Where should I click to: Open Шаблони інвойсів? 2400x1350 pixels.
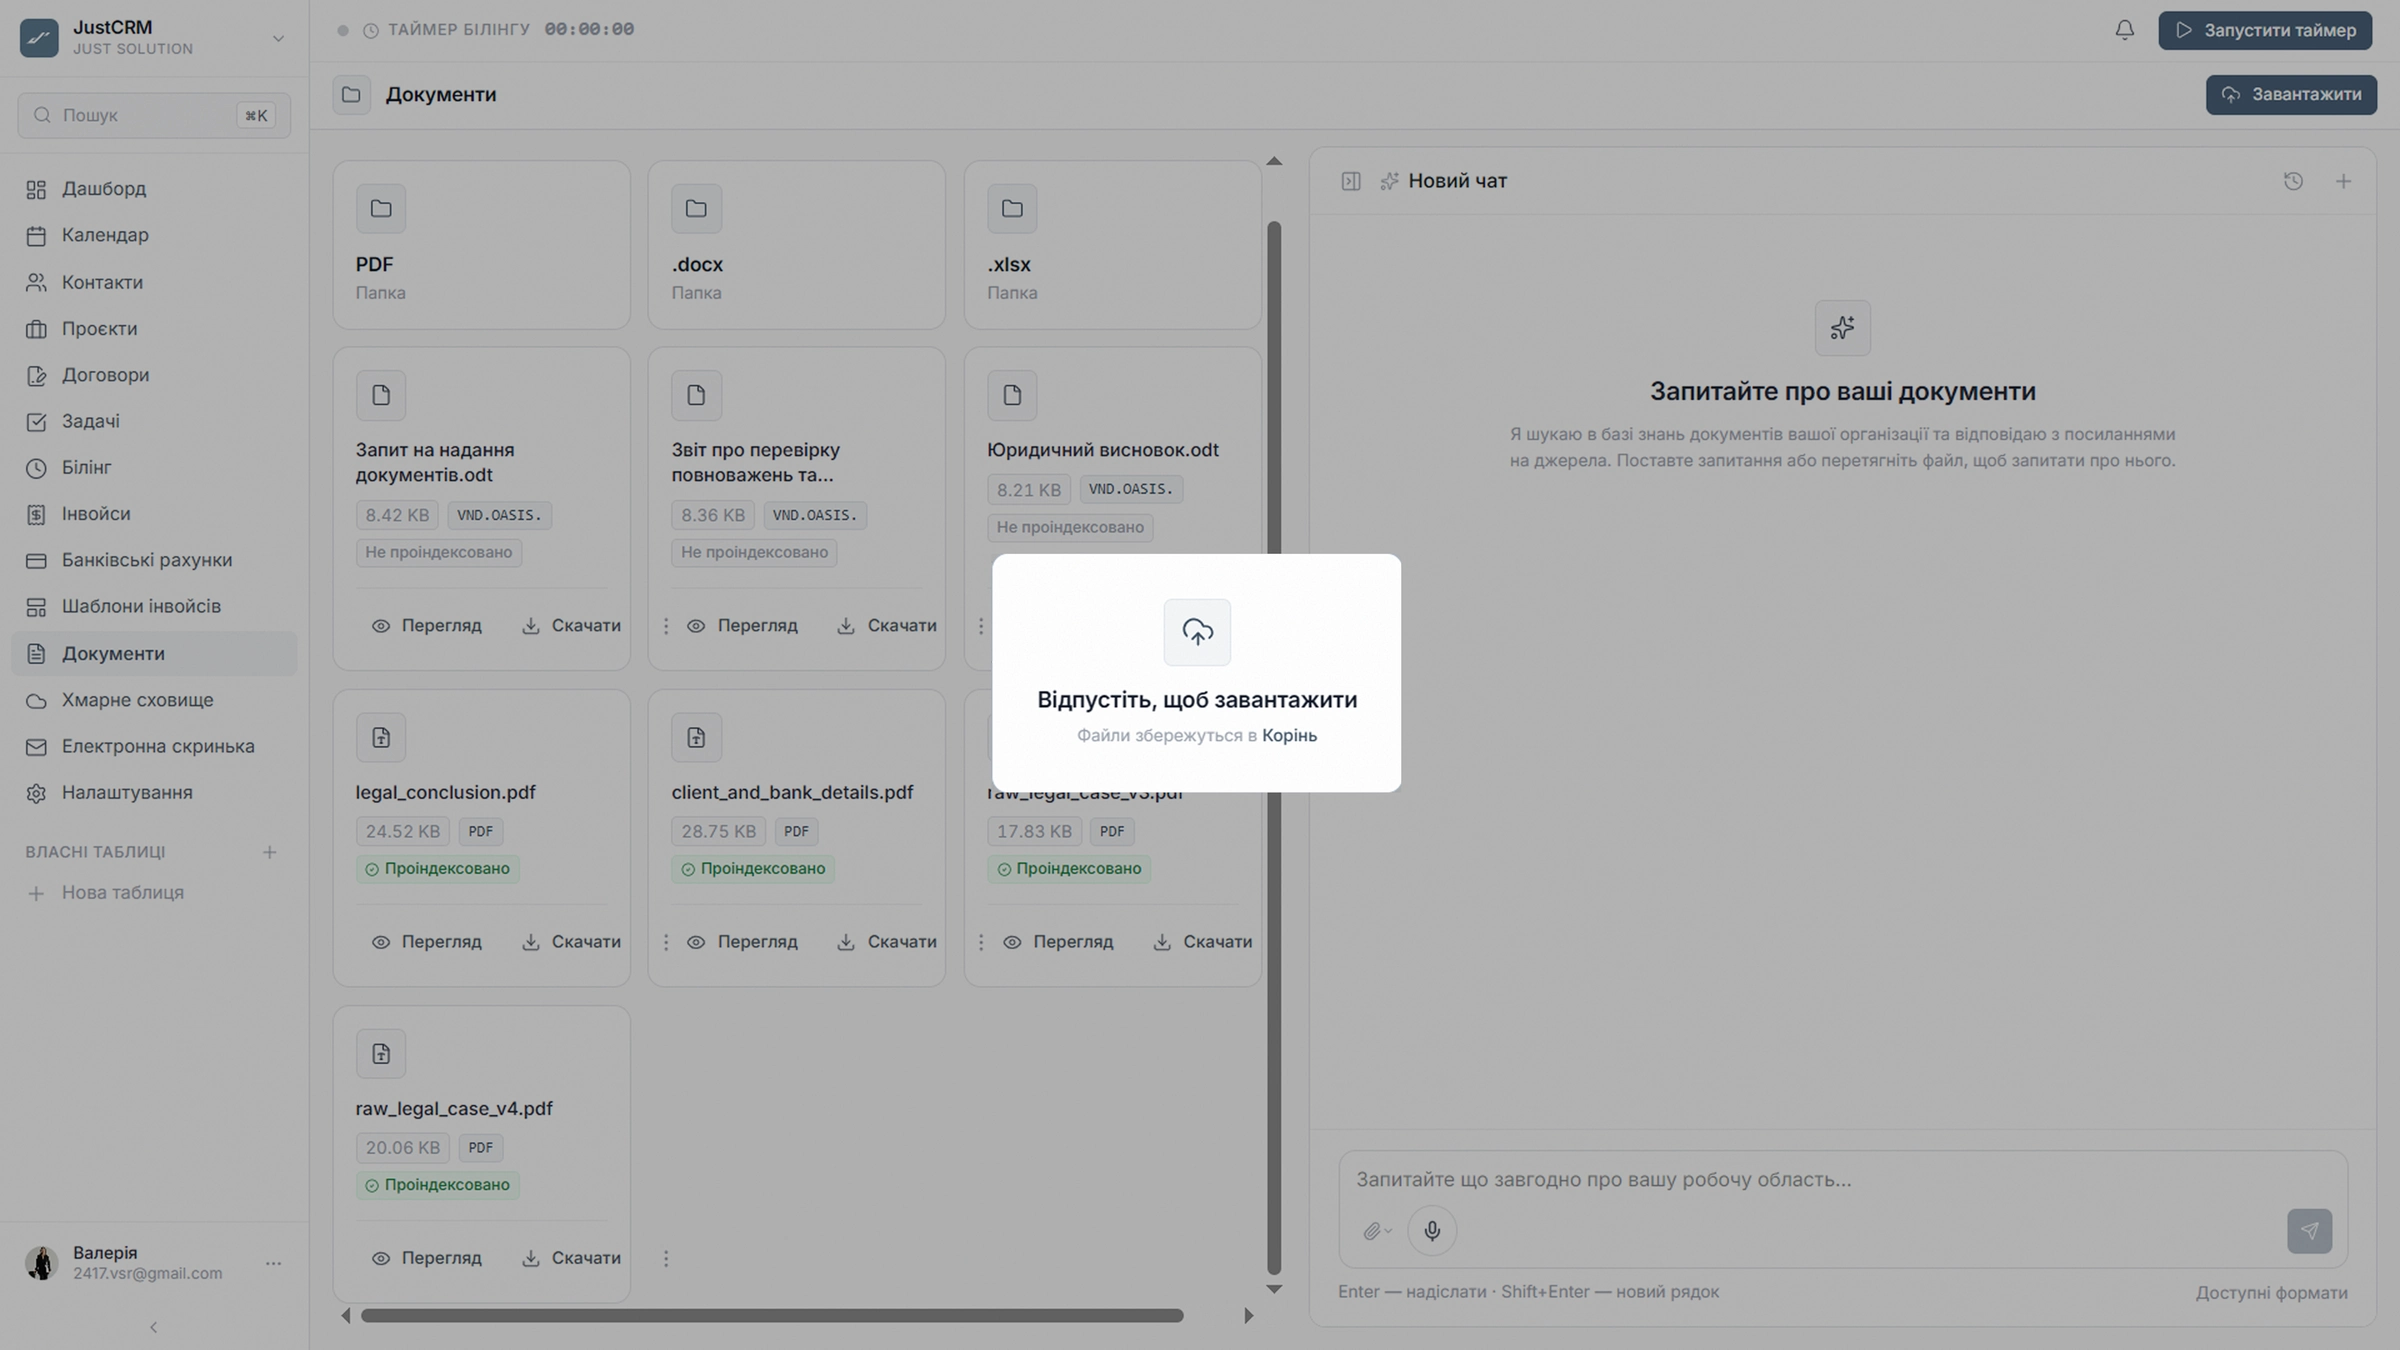[154, 606]
